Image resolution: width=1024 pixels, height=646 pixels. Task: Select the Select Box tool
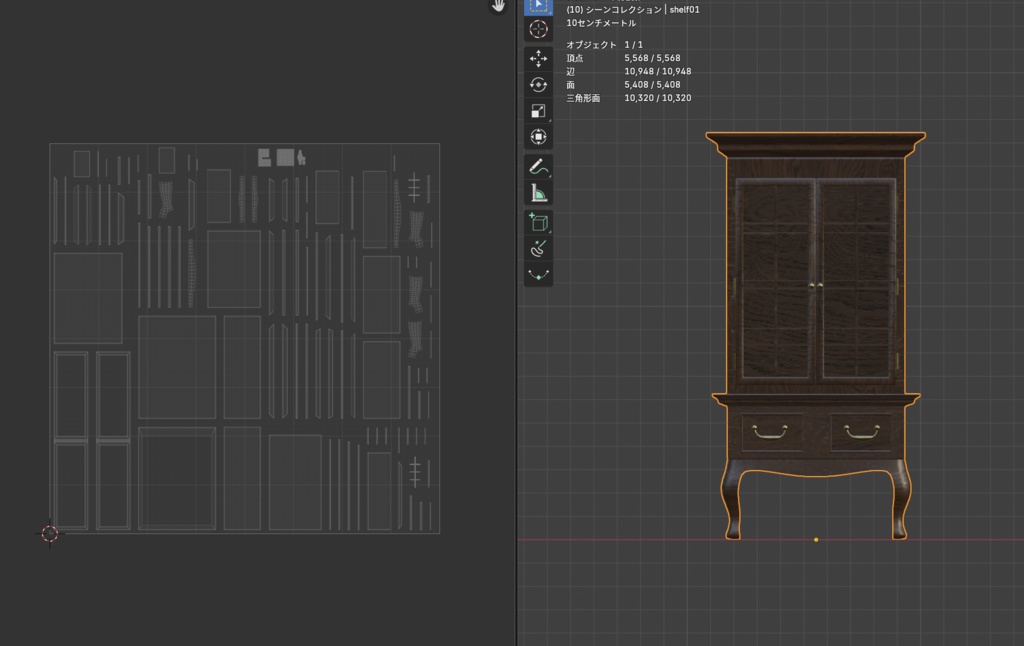(538, 7)
